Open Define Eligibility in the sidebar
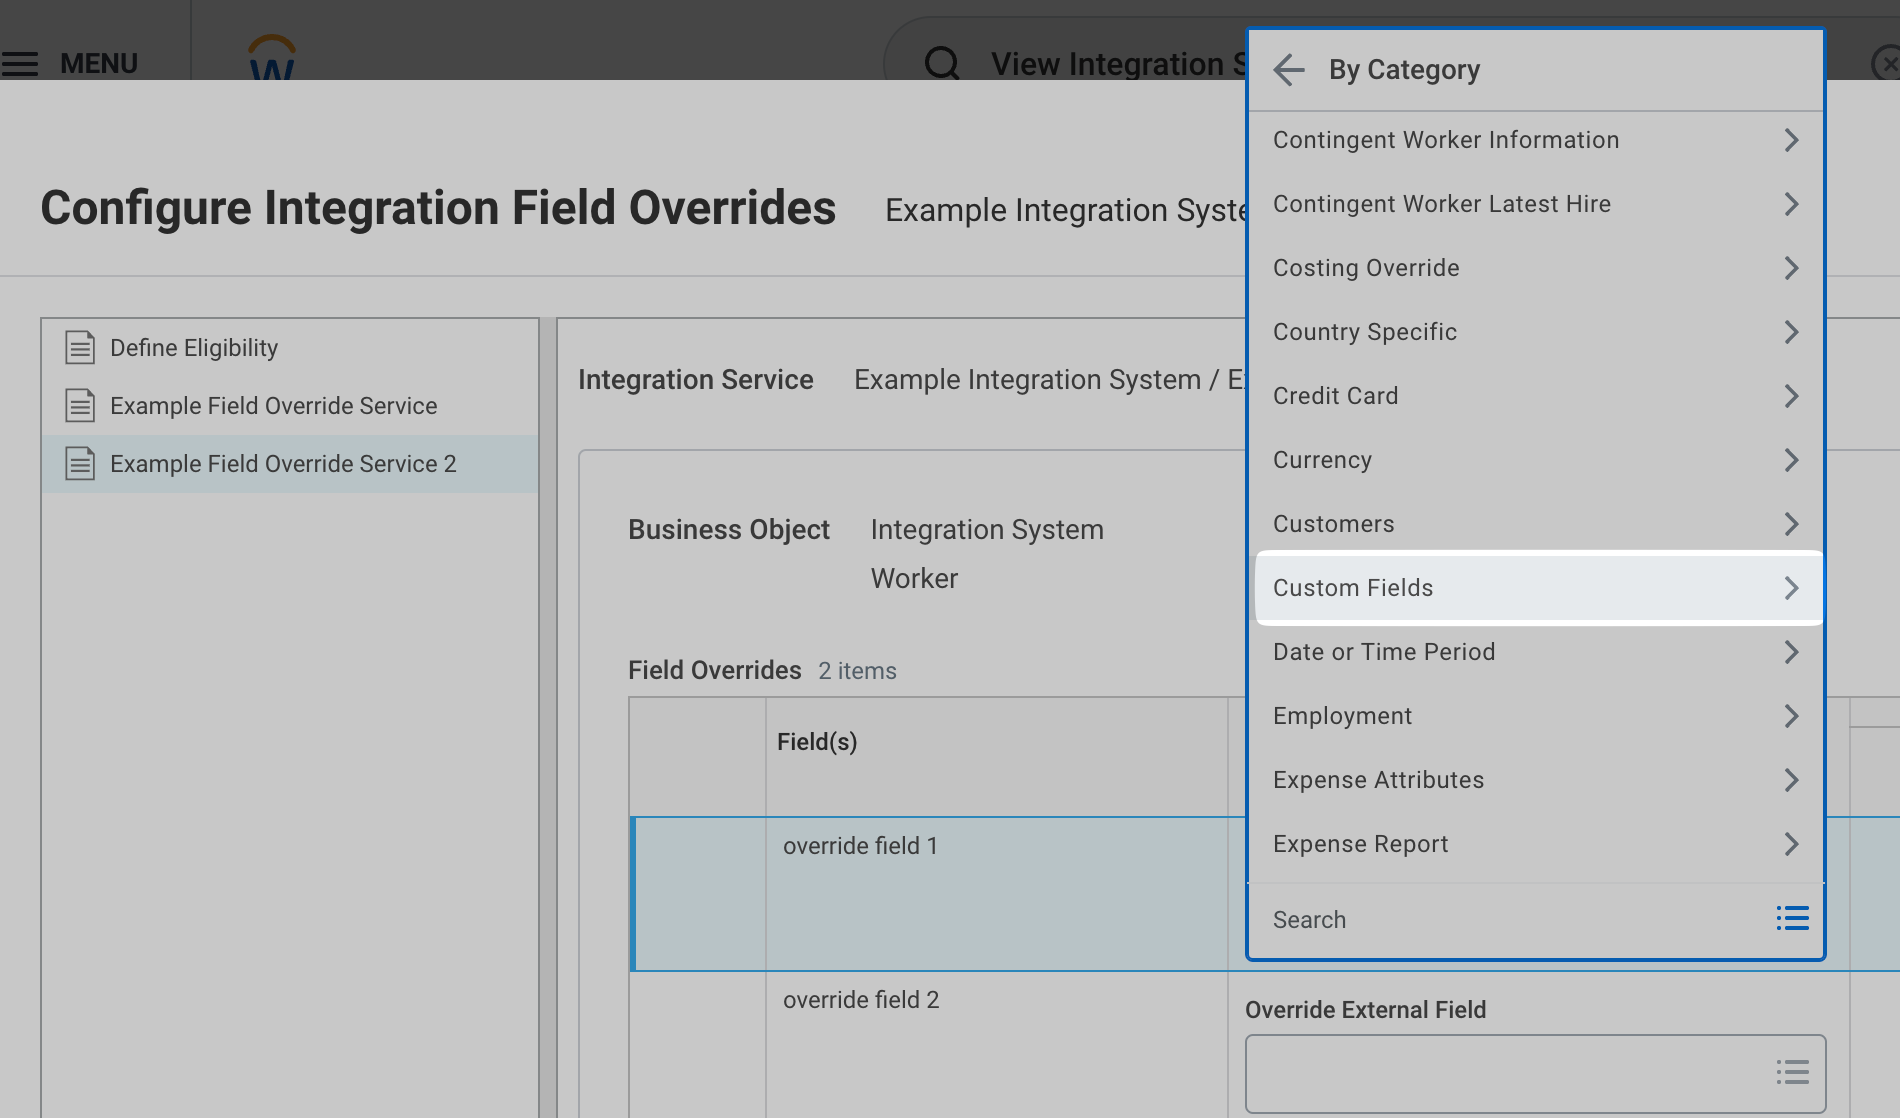The width and height of the screenshot is (1900, 1118). 290,348
